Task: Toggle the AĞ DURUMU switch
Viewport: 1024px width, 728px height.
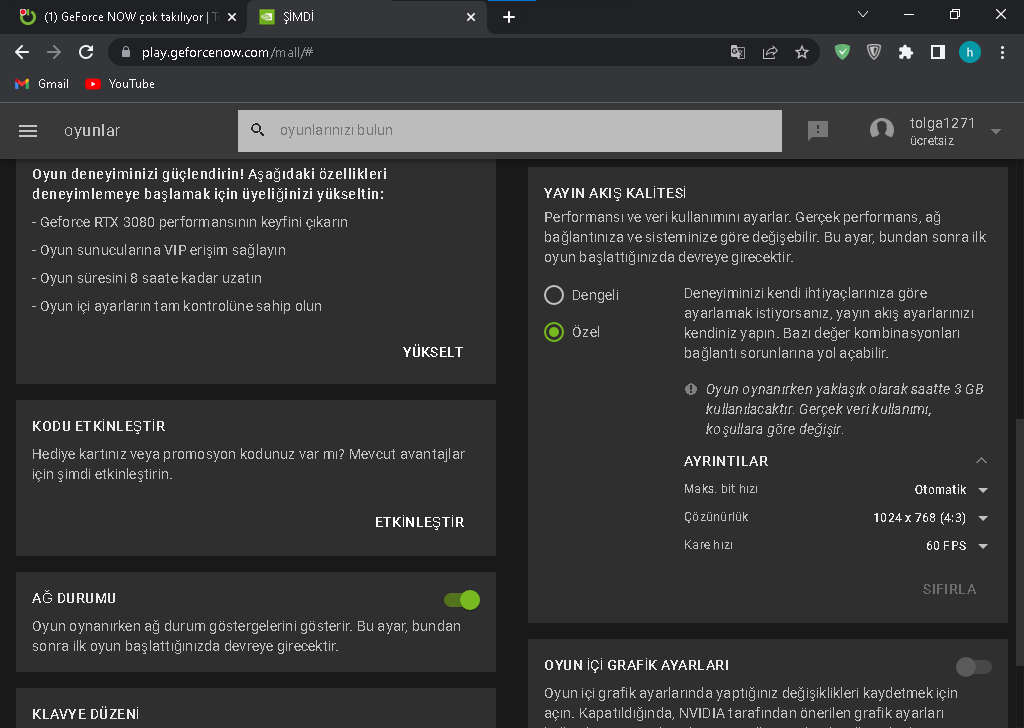Action: click(462, 599)
